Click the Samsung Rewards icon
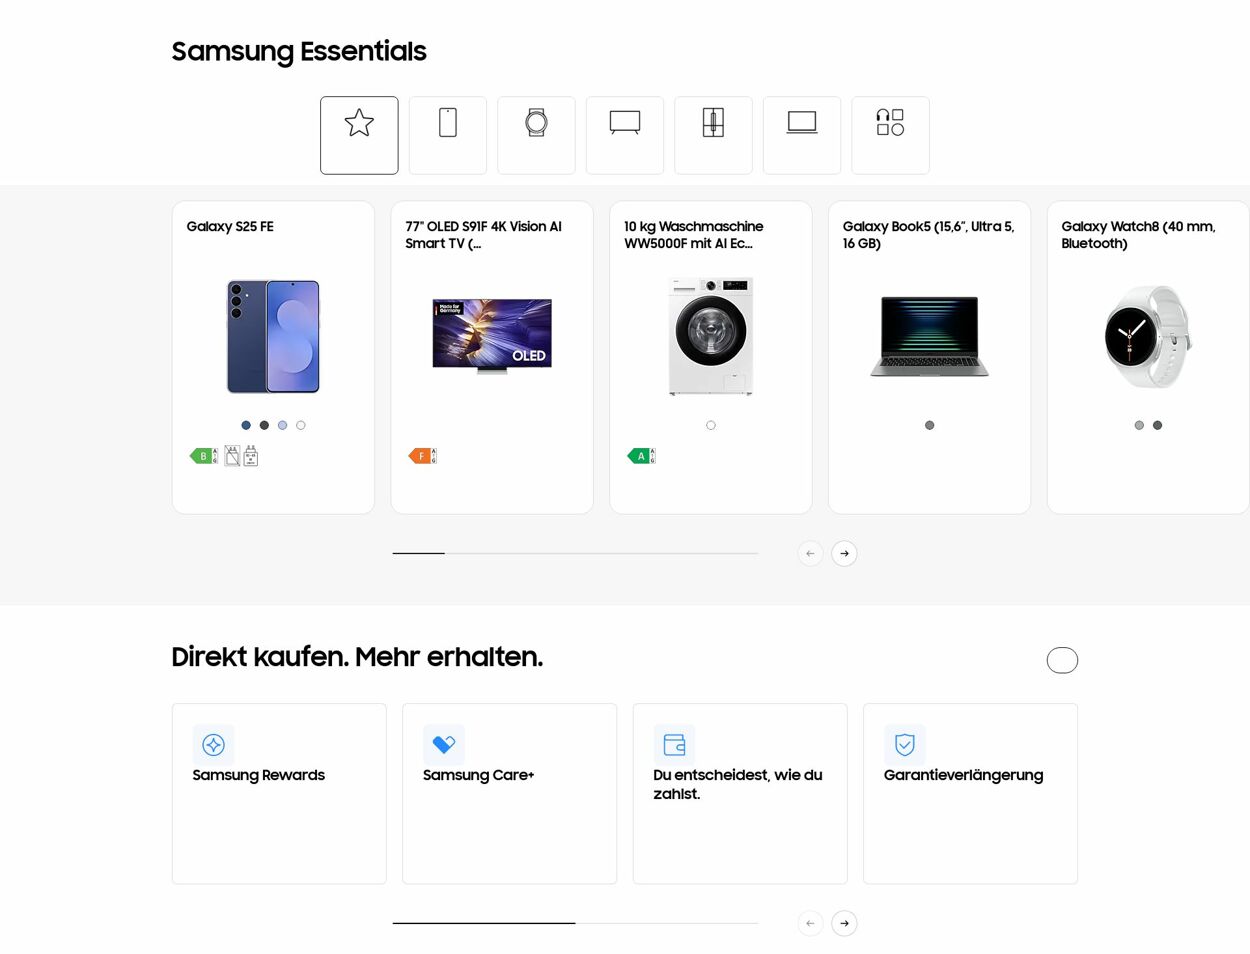 (x=213, y=745)
